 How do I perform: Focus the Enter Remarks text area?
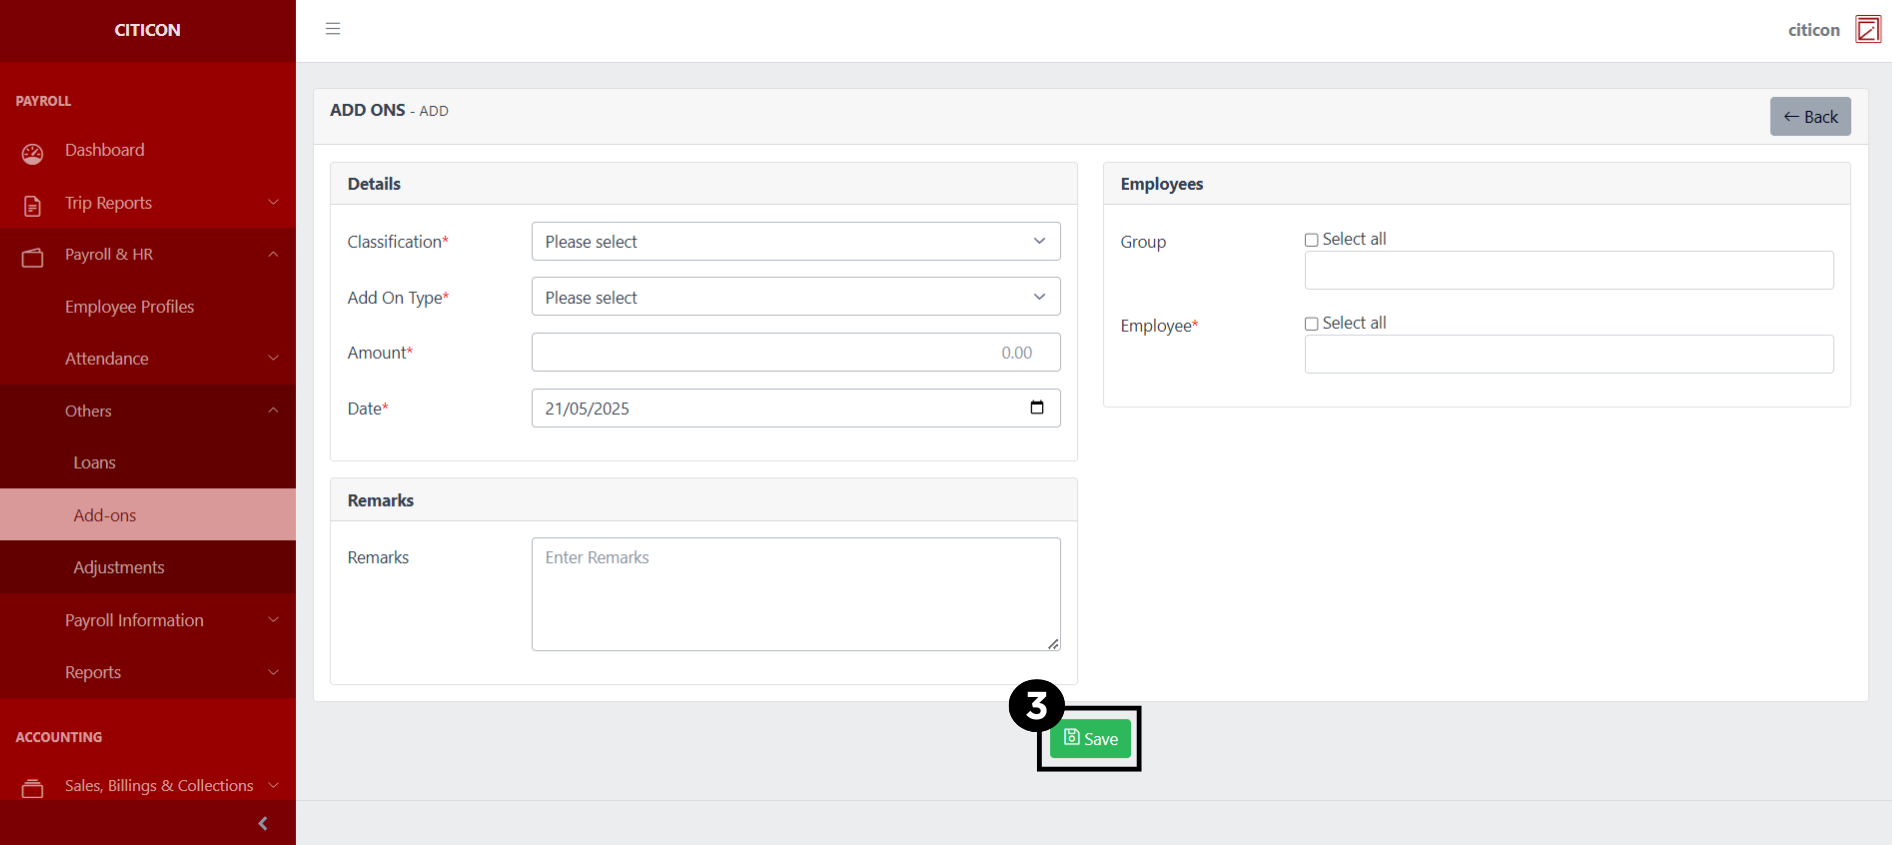pos(795,594)
